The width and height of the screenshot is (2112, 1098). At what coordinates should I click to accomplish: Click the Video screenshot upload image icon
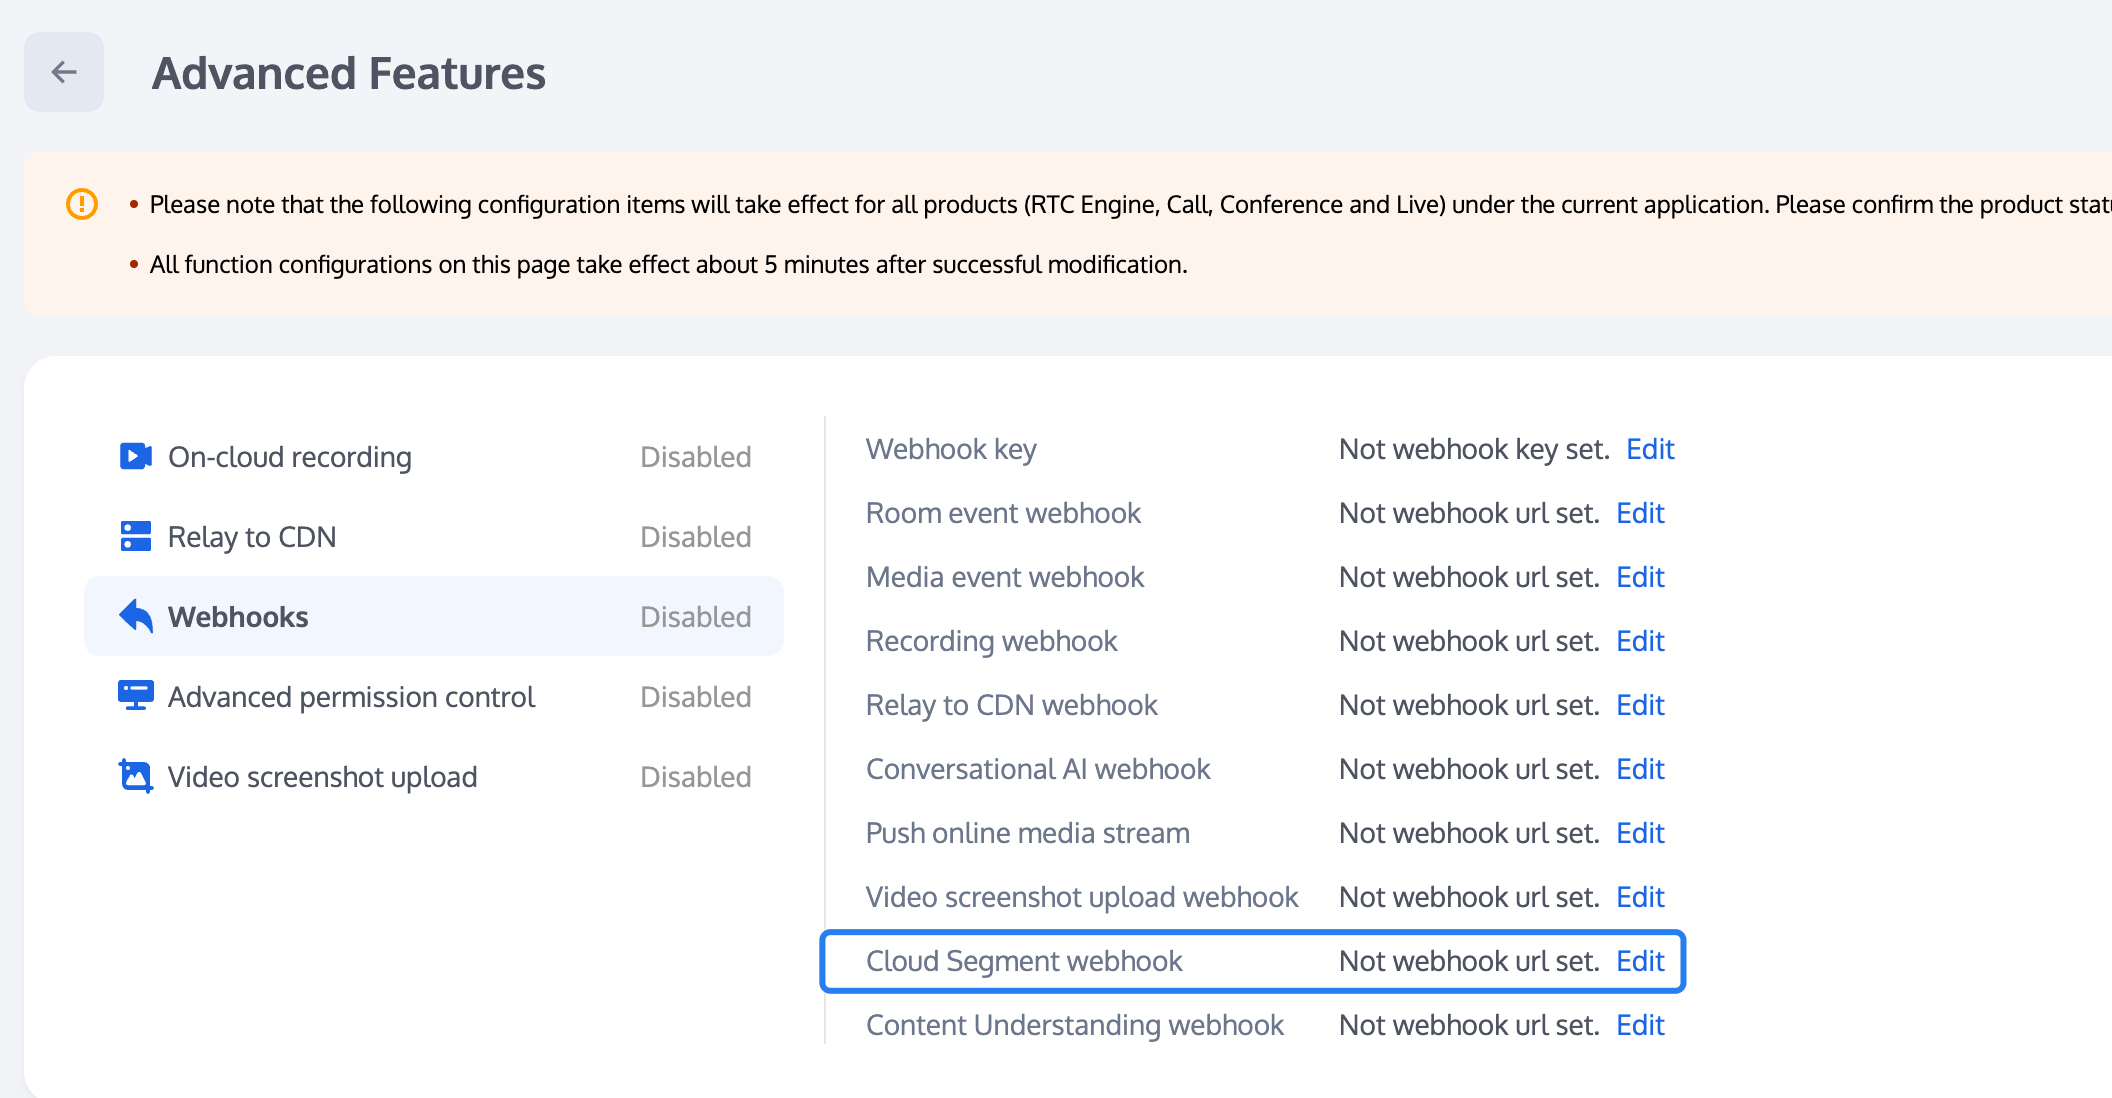coord(135,777)
